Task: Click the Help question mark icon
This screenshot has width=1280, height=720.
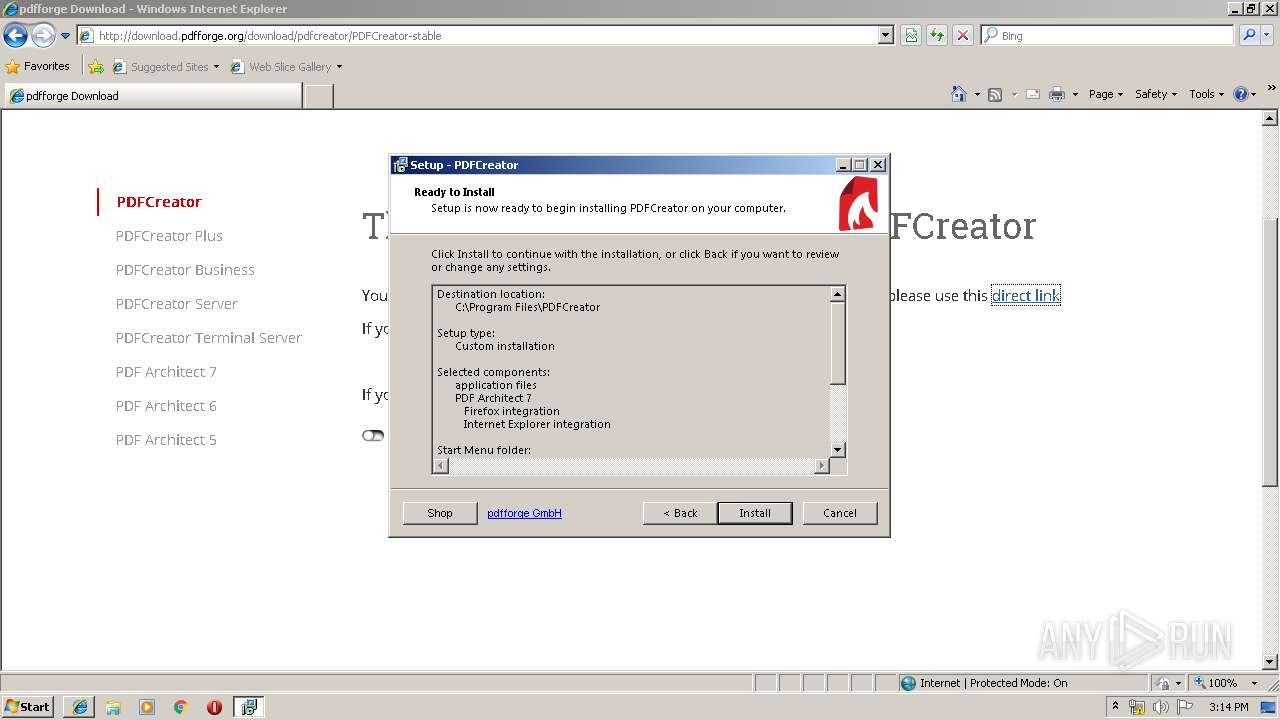Action: pos(1241,94)
